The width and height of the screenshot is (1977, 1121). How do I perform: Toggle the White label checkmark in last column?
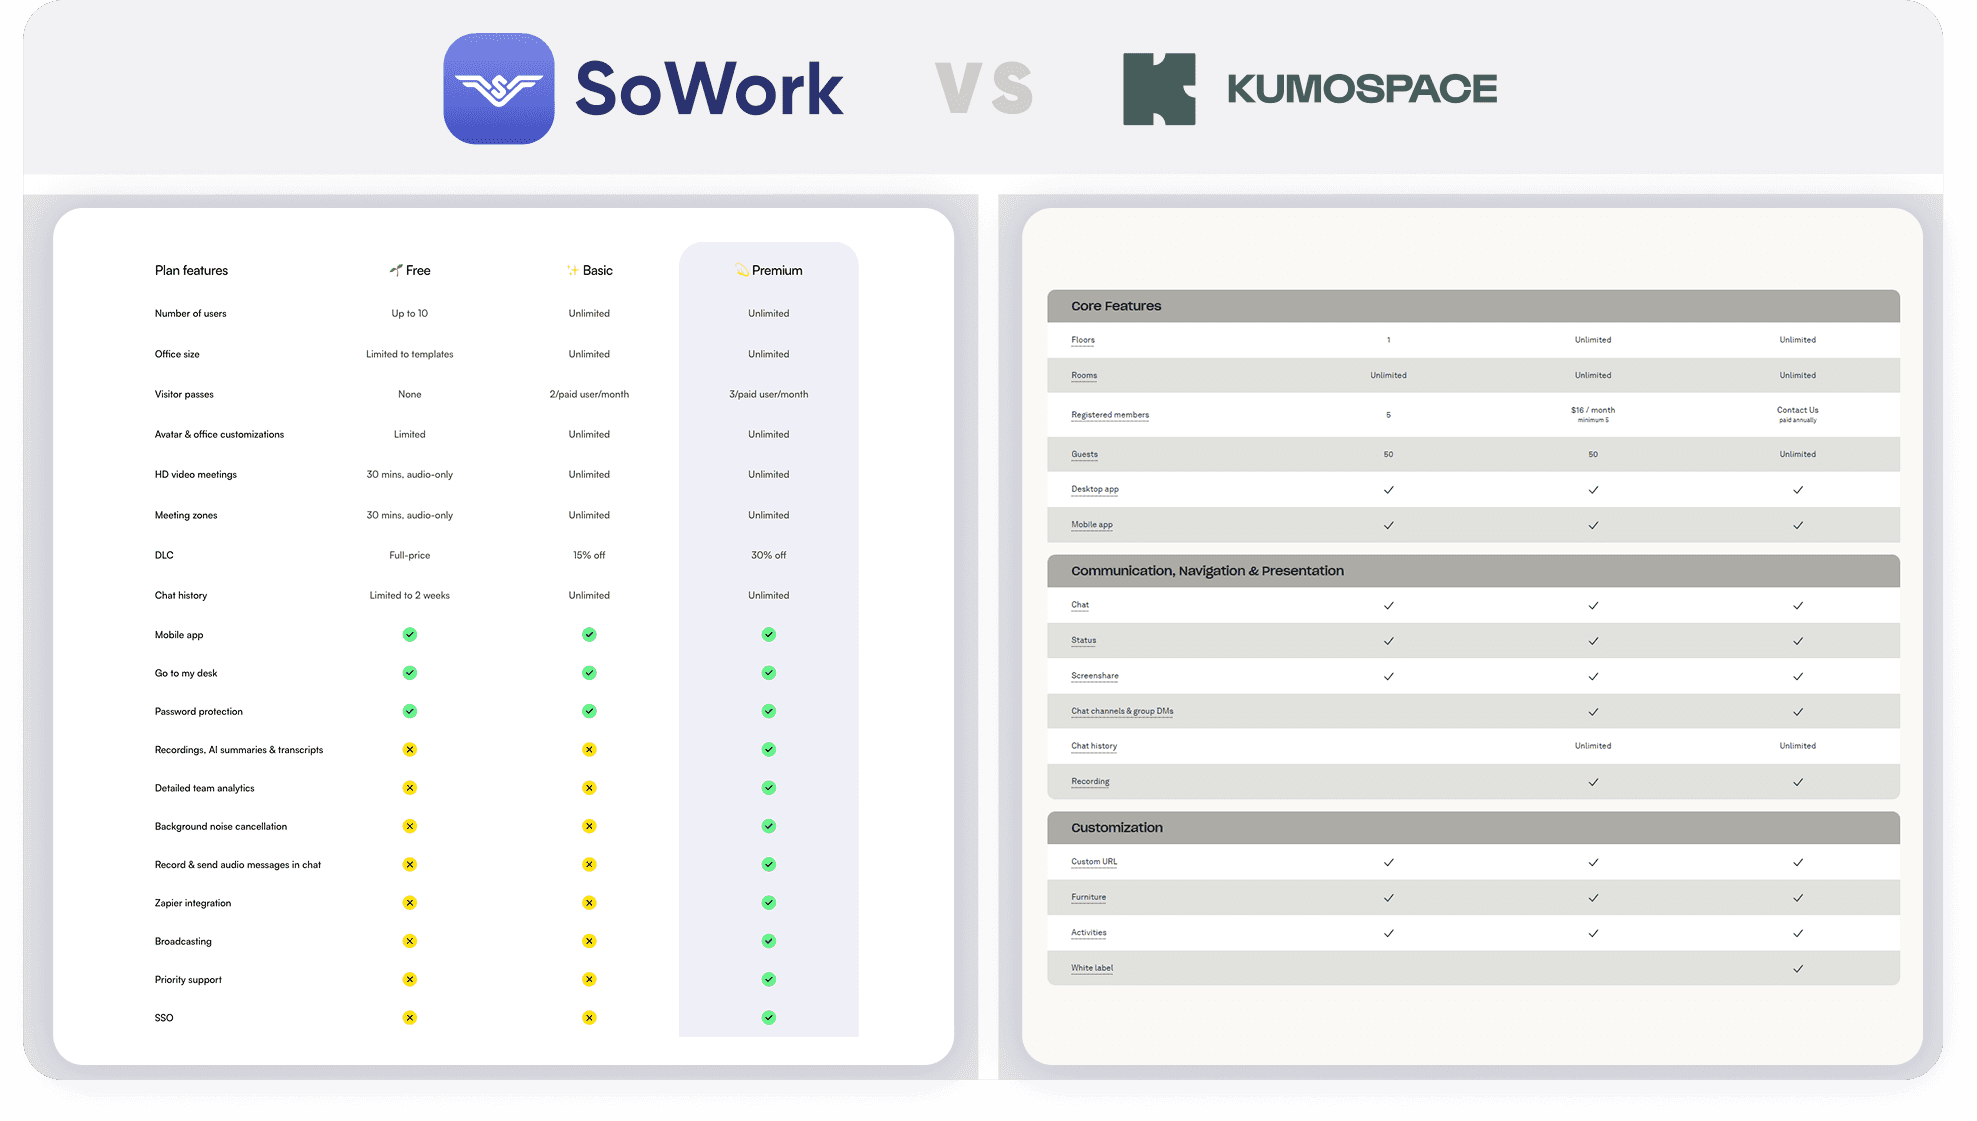(1797, 968)
